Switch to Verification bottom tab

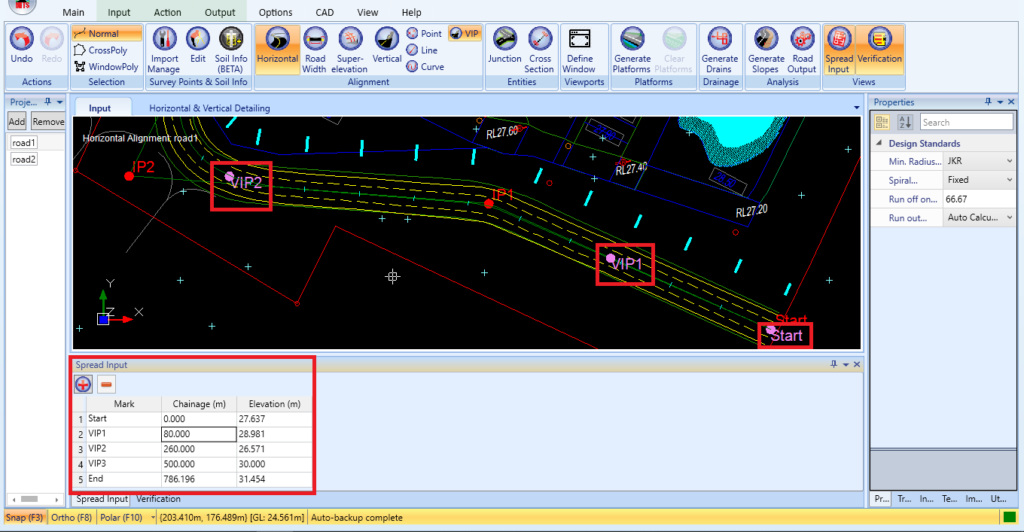(158, 499)
